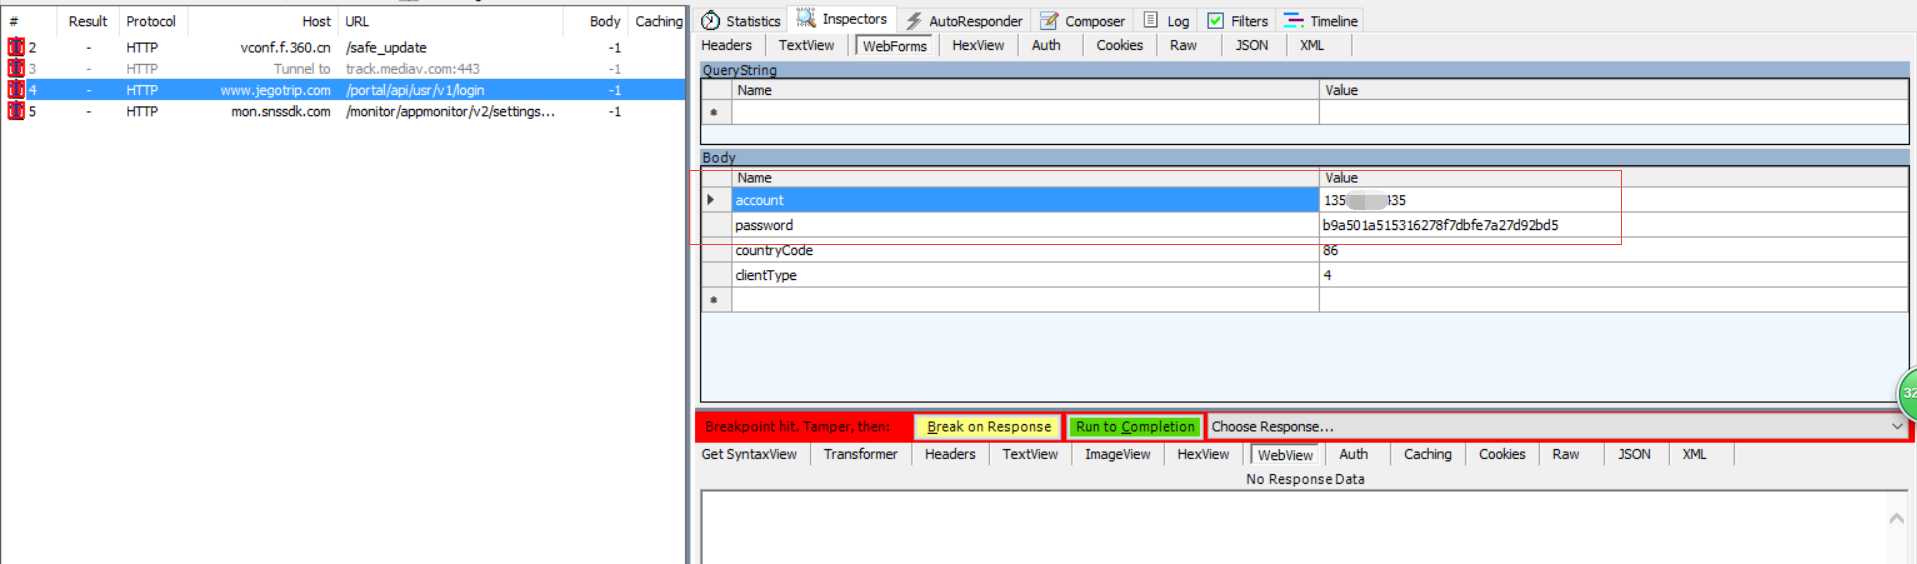Viewport: 1917px width, 564px height.
Task: Click breakpoint icon of session 5
Action: (16, 111)
